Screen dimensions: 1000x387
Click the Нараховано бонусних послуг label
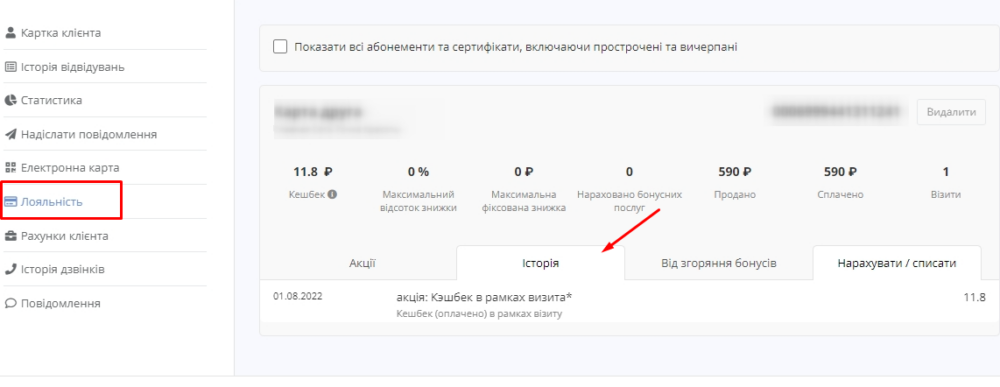pos(629,201)
